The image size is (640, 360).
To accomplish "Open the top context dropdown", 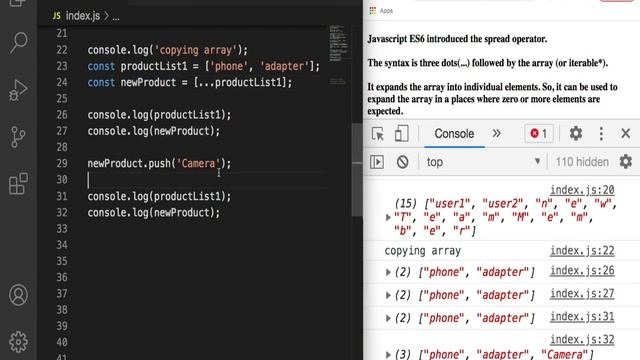I will click(x=483, y=162).
